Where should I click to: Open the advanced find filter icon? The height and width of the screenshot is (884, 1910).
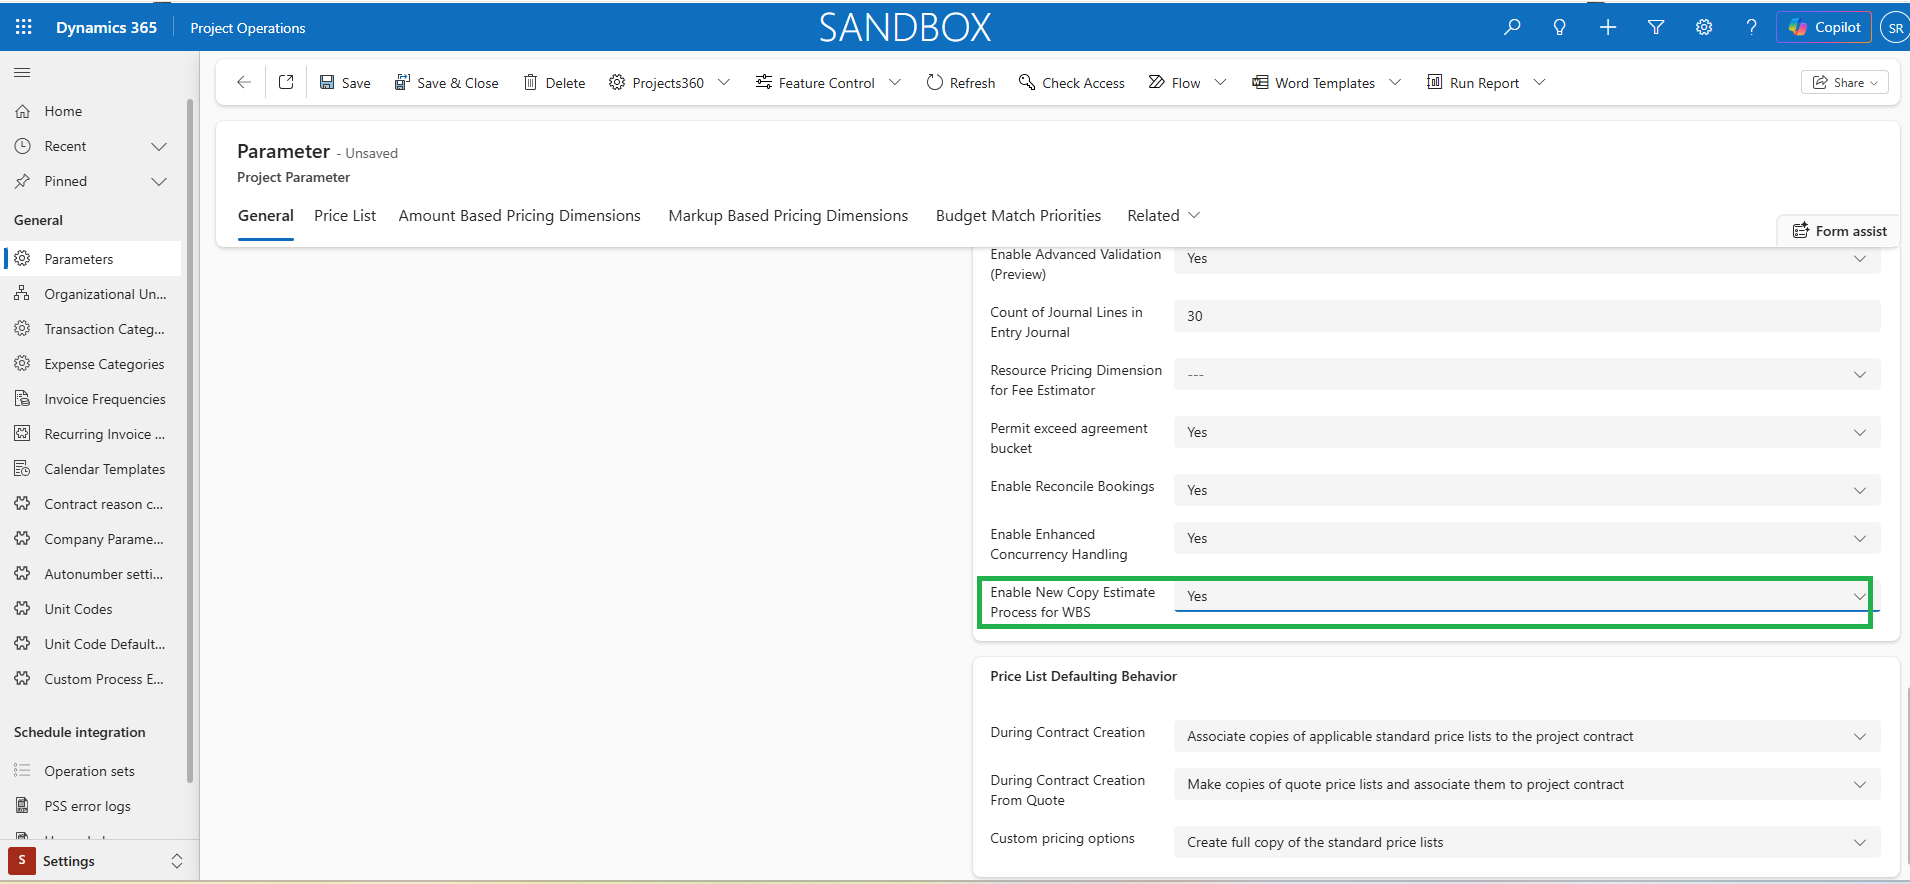point(1656,27)
